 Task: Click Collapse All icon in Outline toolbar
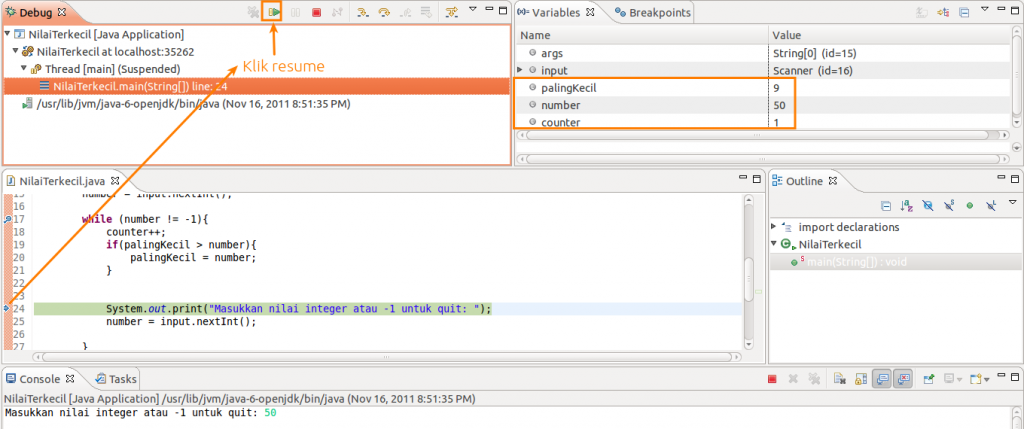pyautogui.click(x=886, y=206)
